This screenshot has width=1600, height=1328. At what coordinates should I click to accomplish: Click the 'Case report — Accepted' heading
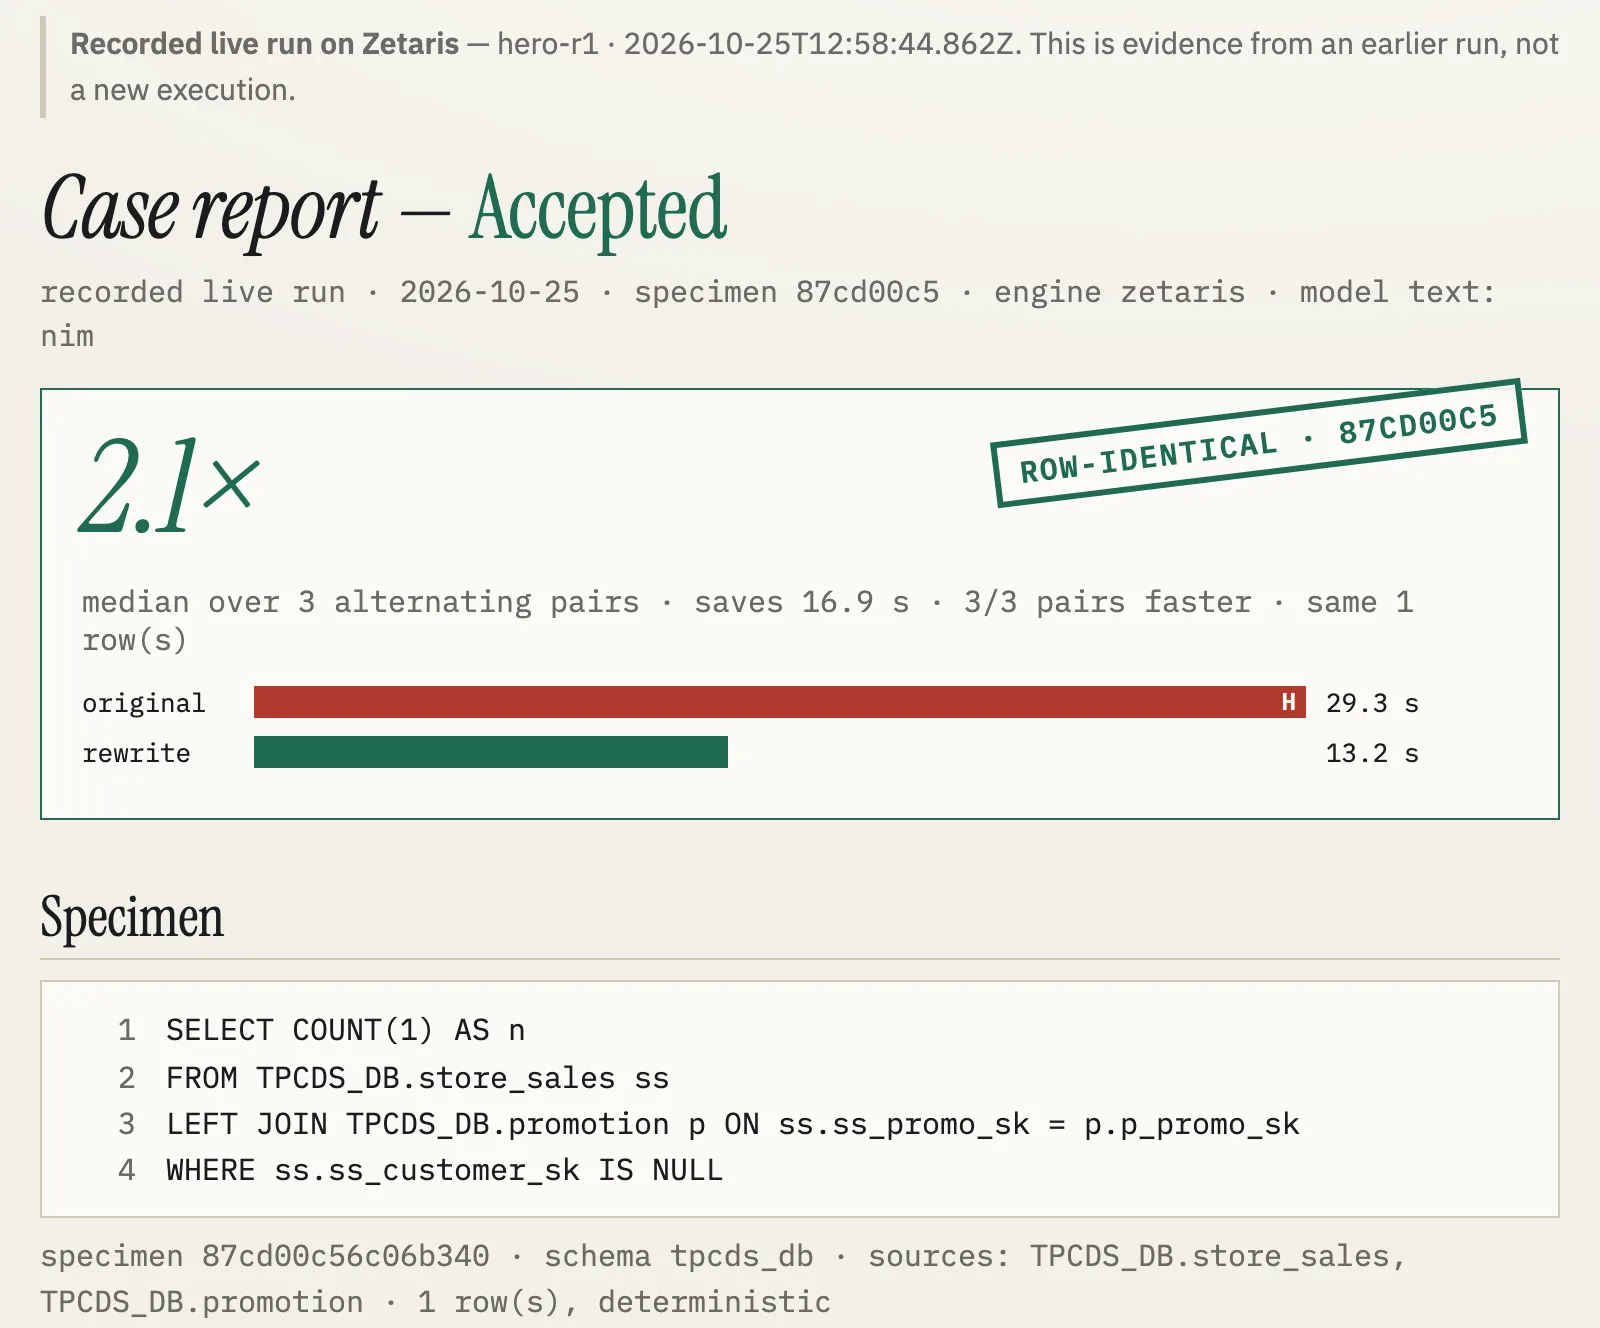point(385,208)
